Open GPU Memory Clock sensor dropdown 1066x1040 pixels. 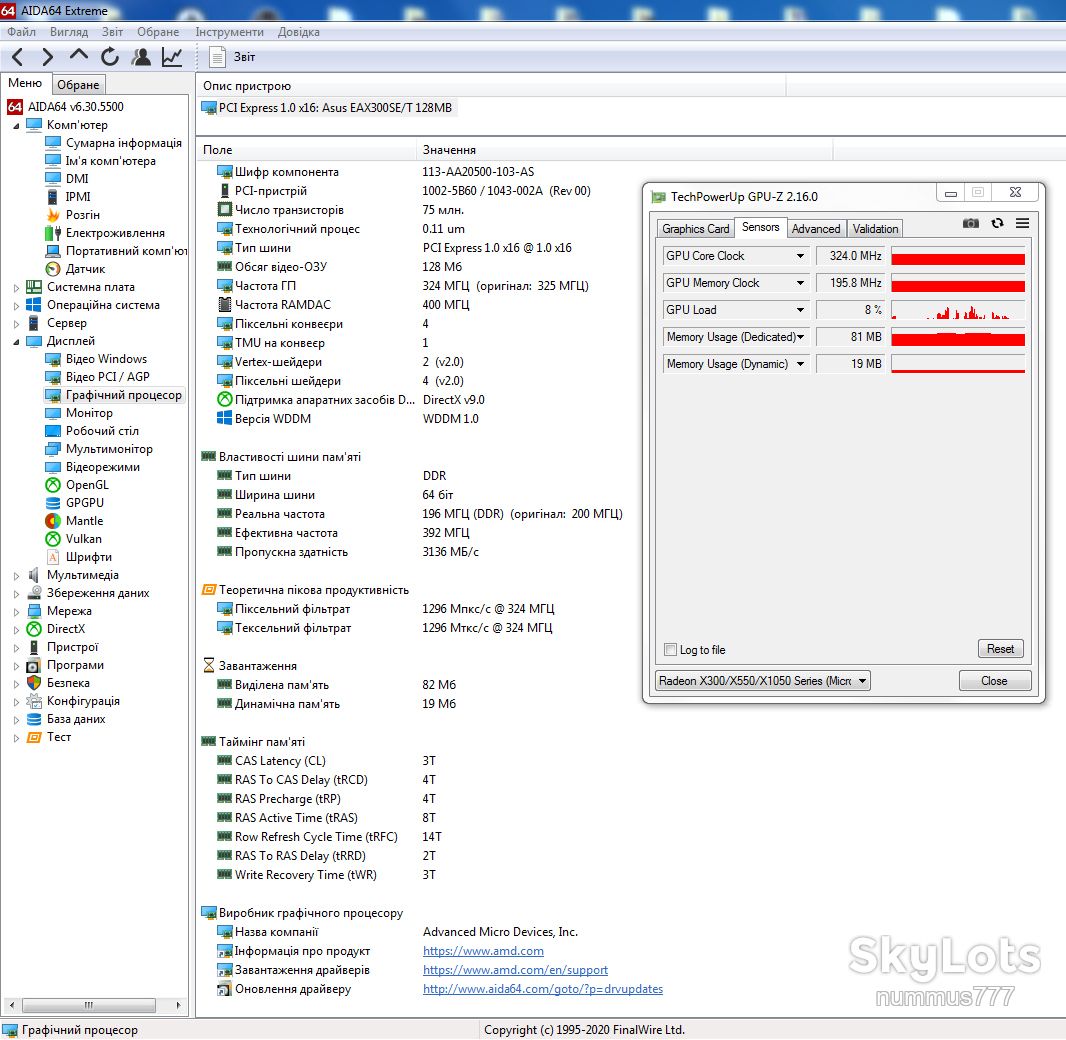point(800,283)
